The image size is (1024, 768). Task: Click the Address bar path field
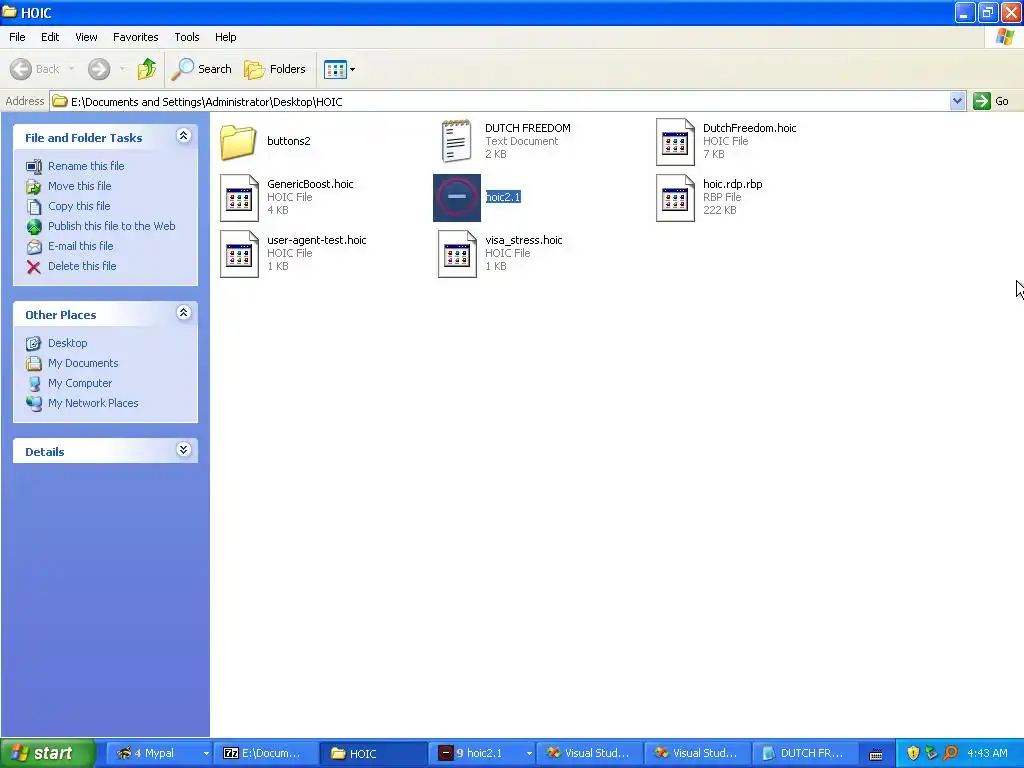(500, 101)
